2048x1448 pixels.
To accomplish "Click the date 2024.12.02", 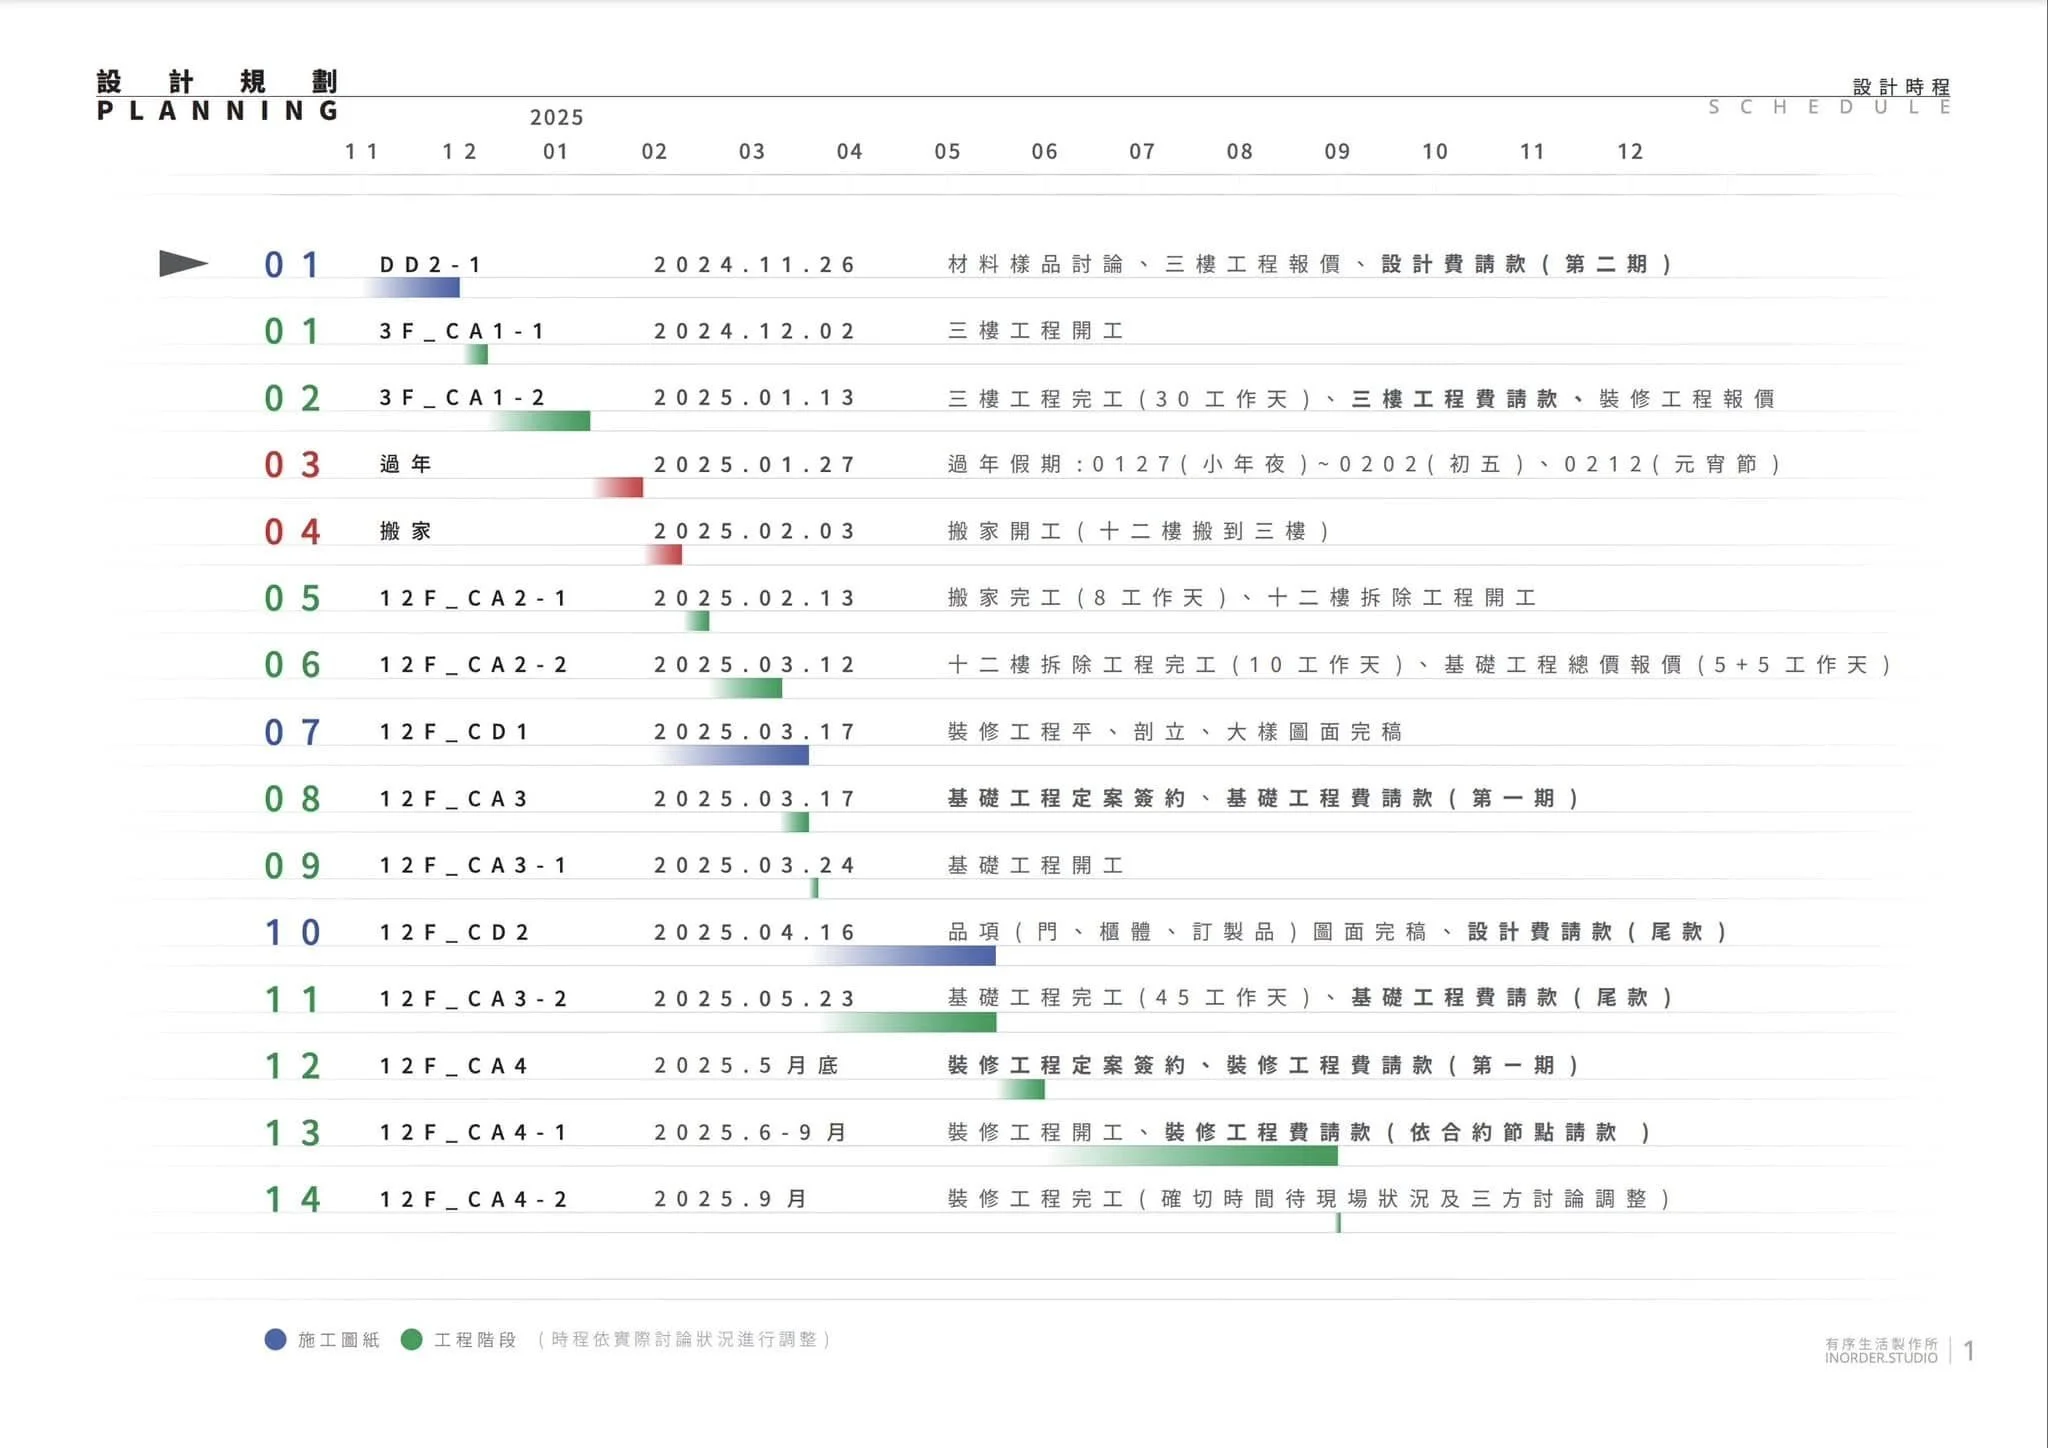I will pos(755,331).
